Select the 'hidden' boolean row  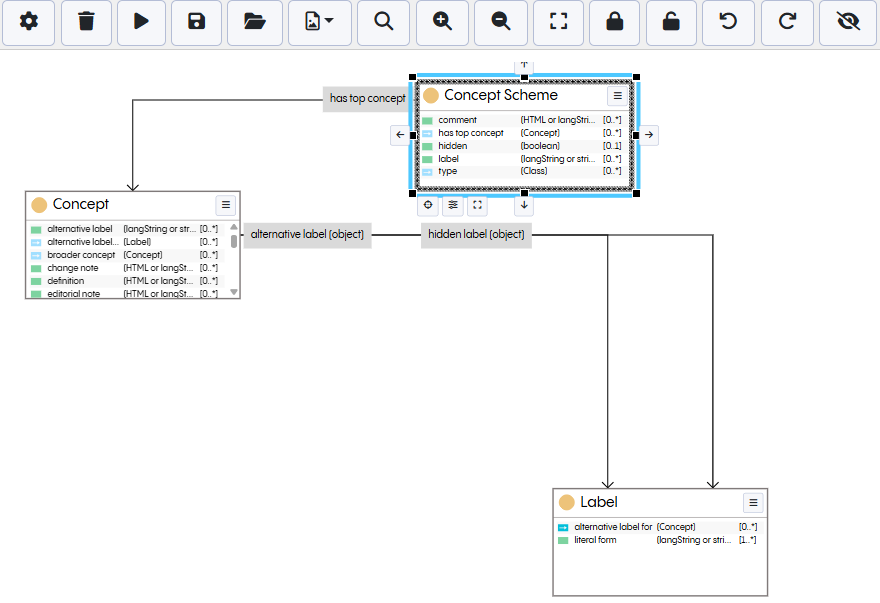(x=522, y=146)
